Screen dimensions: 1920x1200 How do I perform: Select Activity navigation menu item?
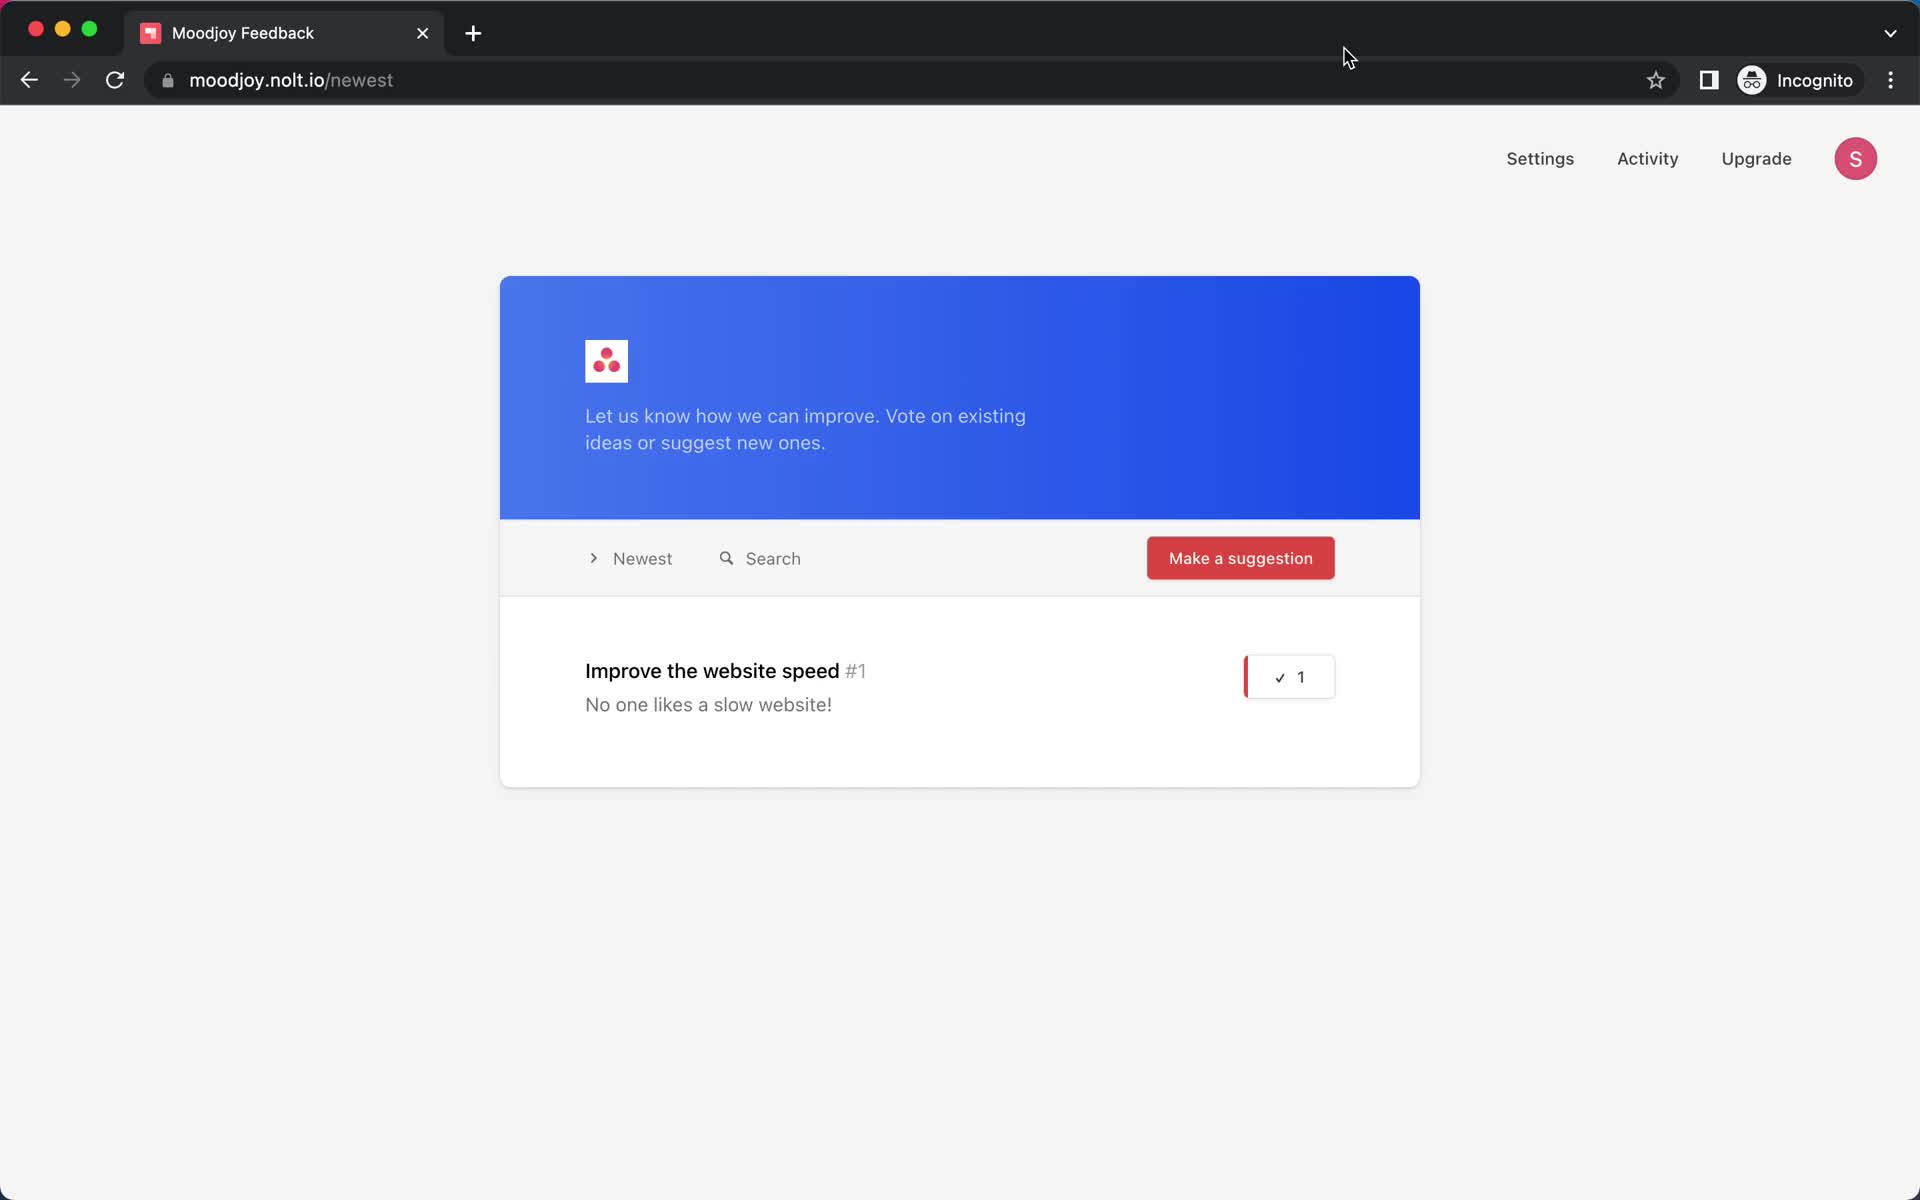tap(1648, 158)
